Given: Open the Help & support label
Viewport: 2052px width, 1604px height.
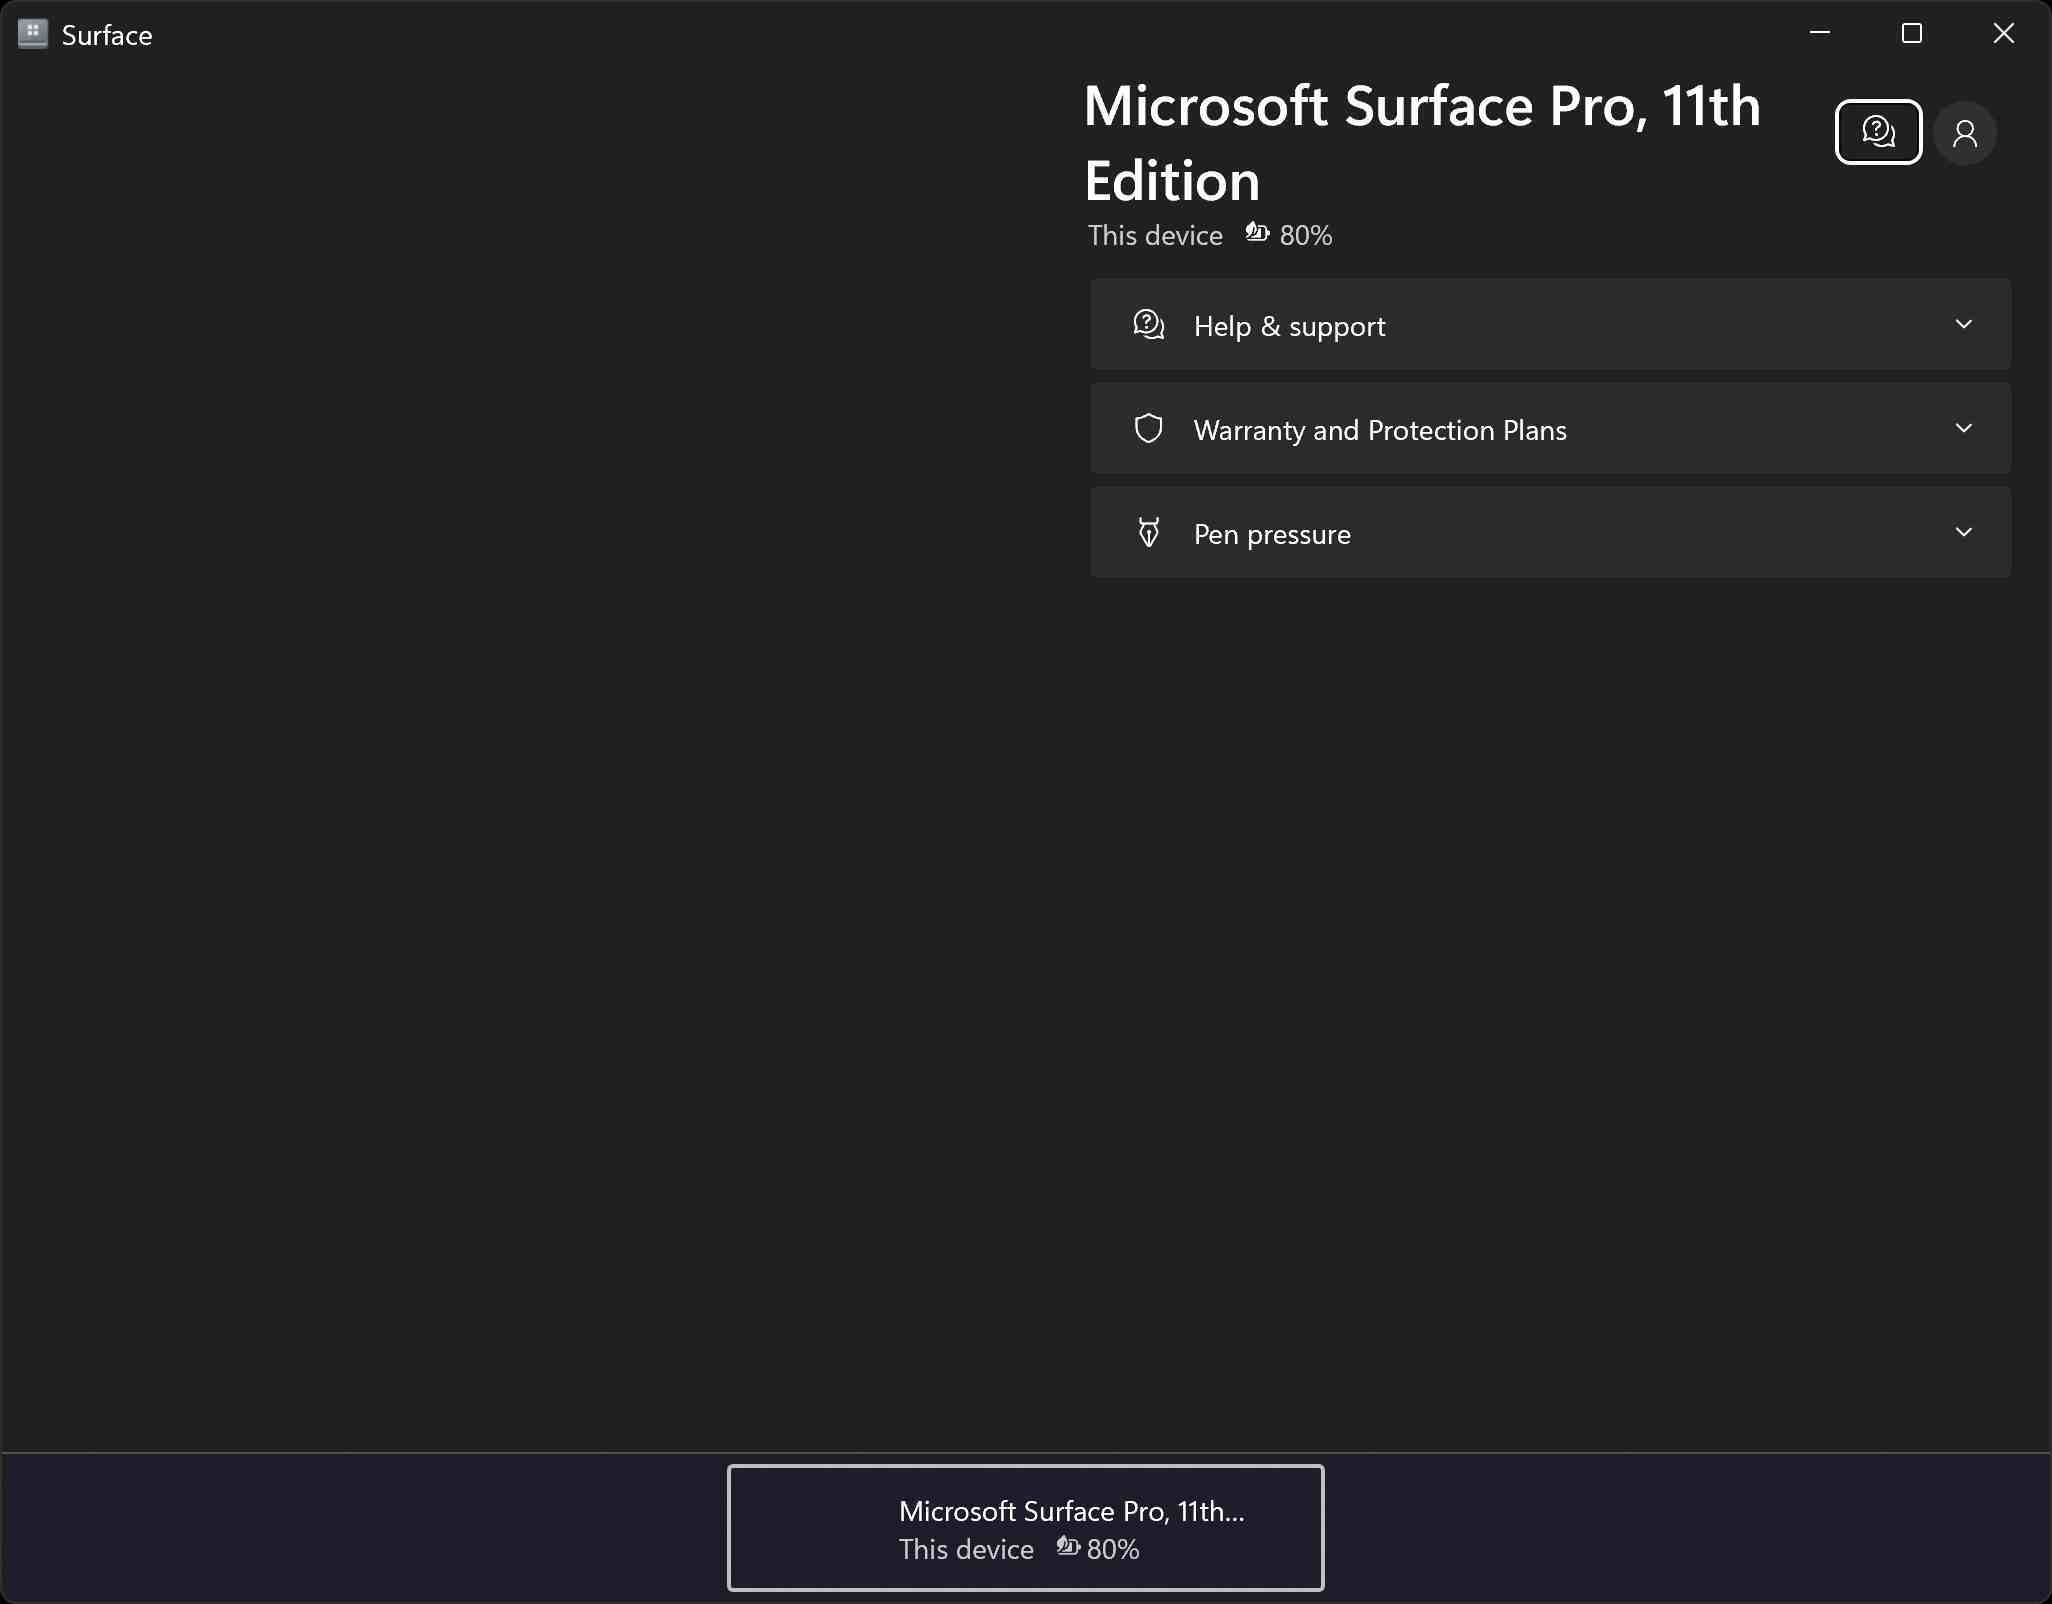Looking at the screenshot, I should tap(1289, 326).
